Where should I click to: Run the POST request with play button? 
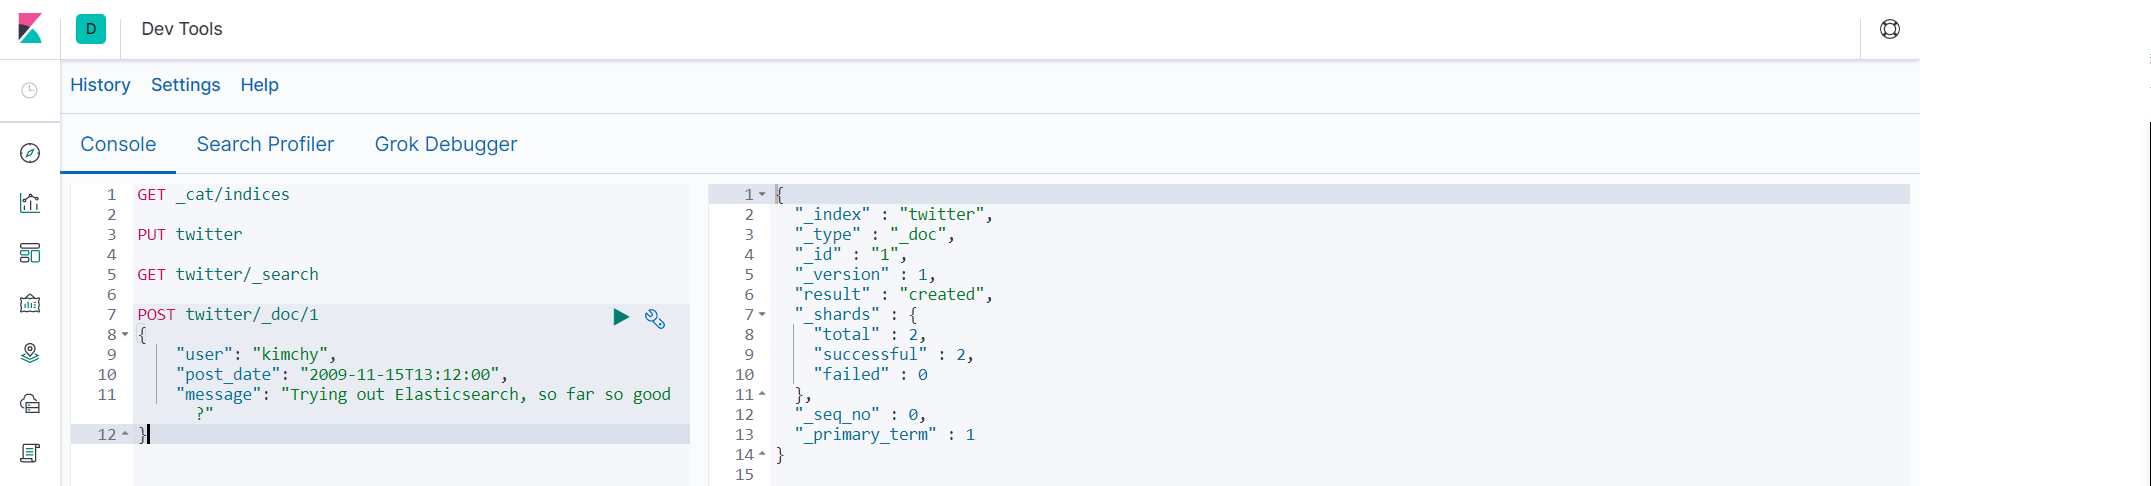coord(621,317)
